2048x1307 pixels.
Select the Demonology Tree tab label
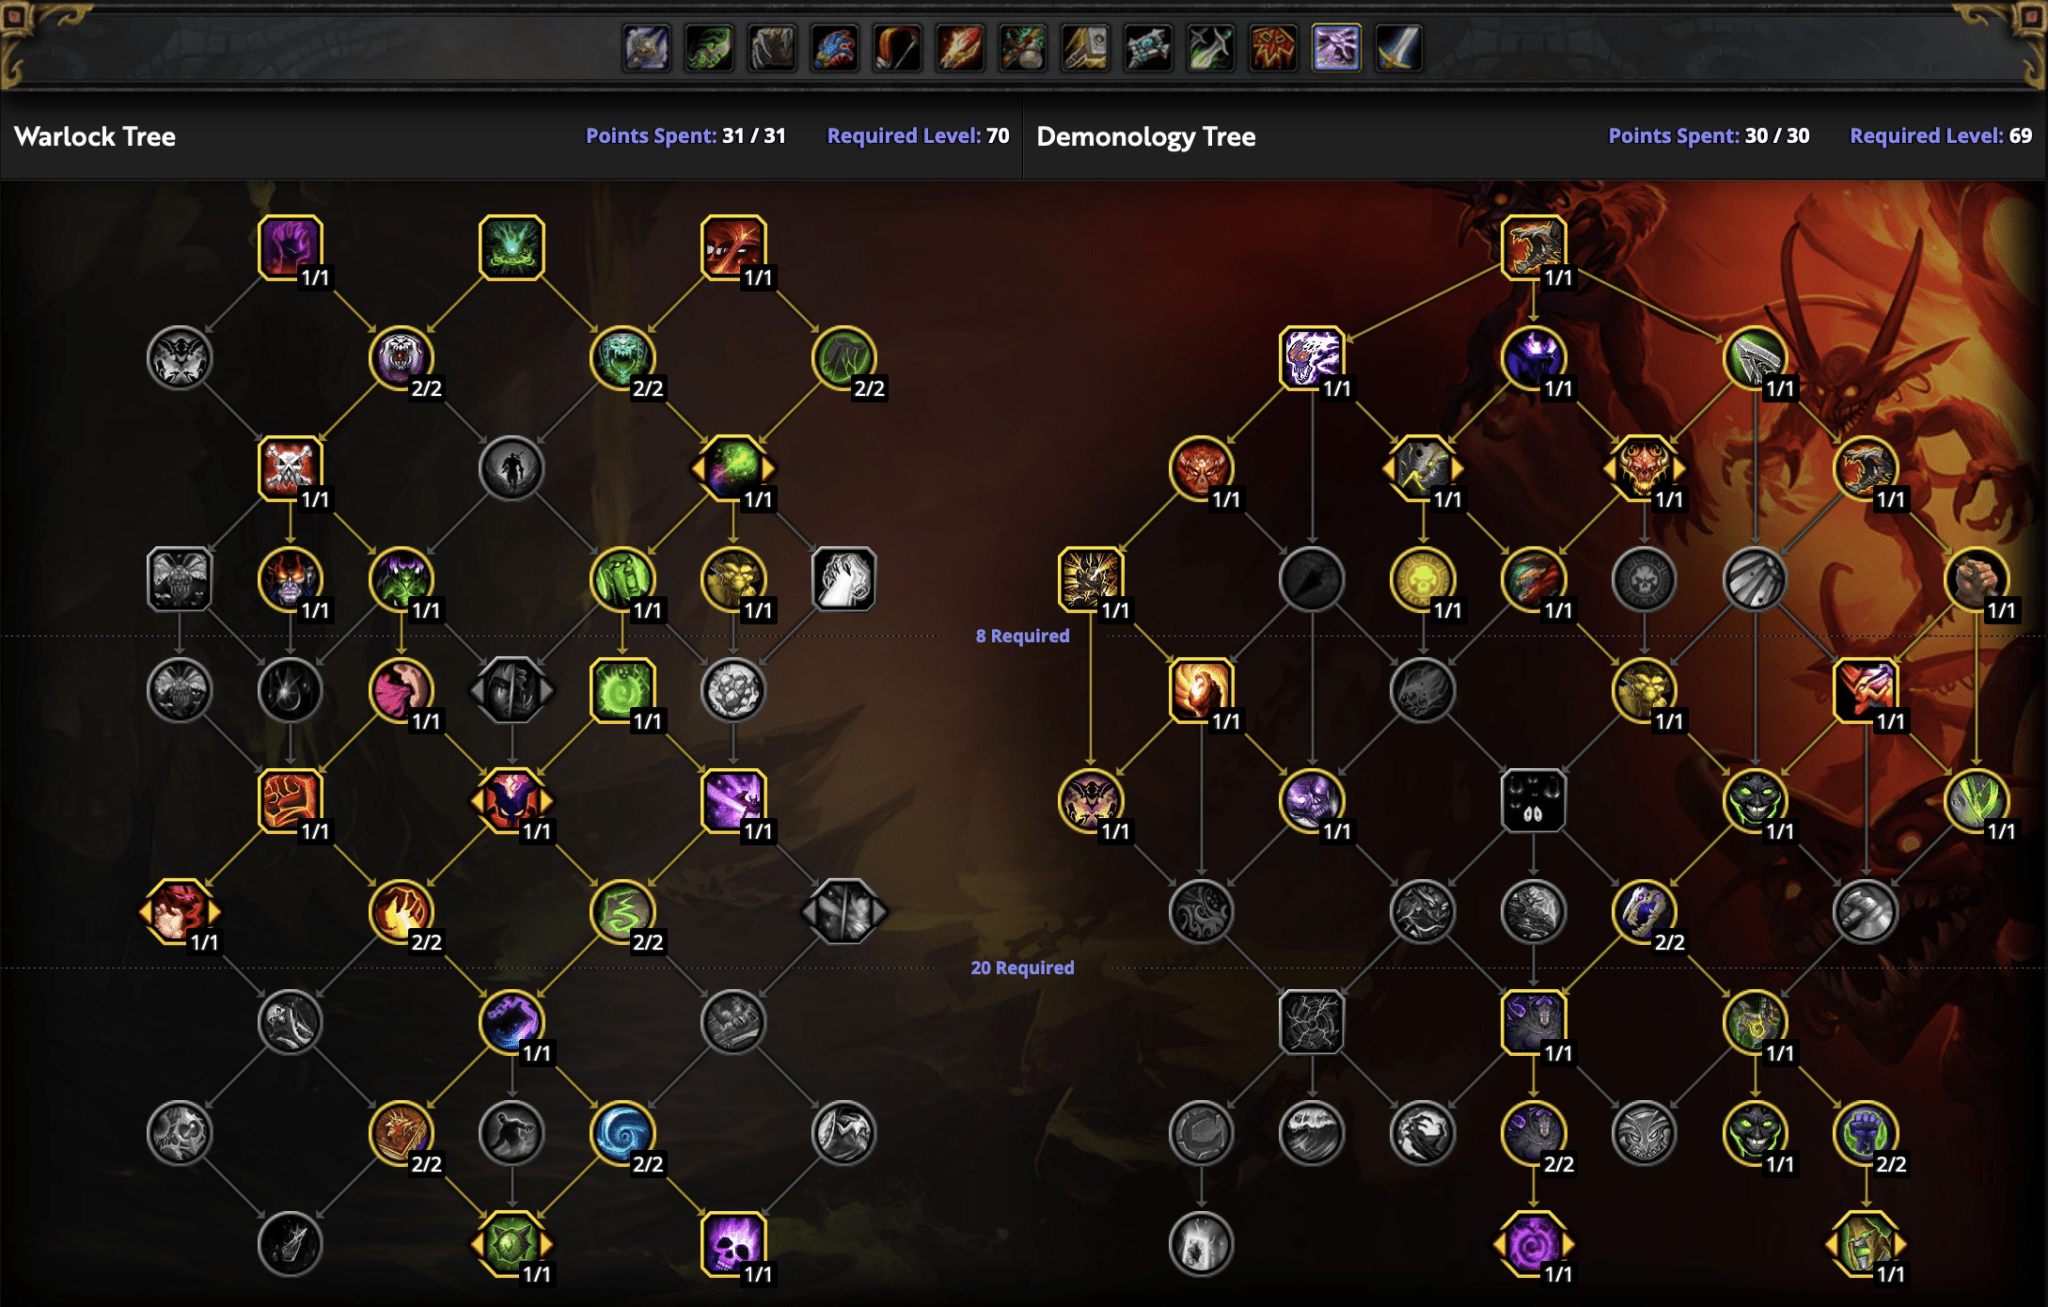tap(1149, 137)
